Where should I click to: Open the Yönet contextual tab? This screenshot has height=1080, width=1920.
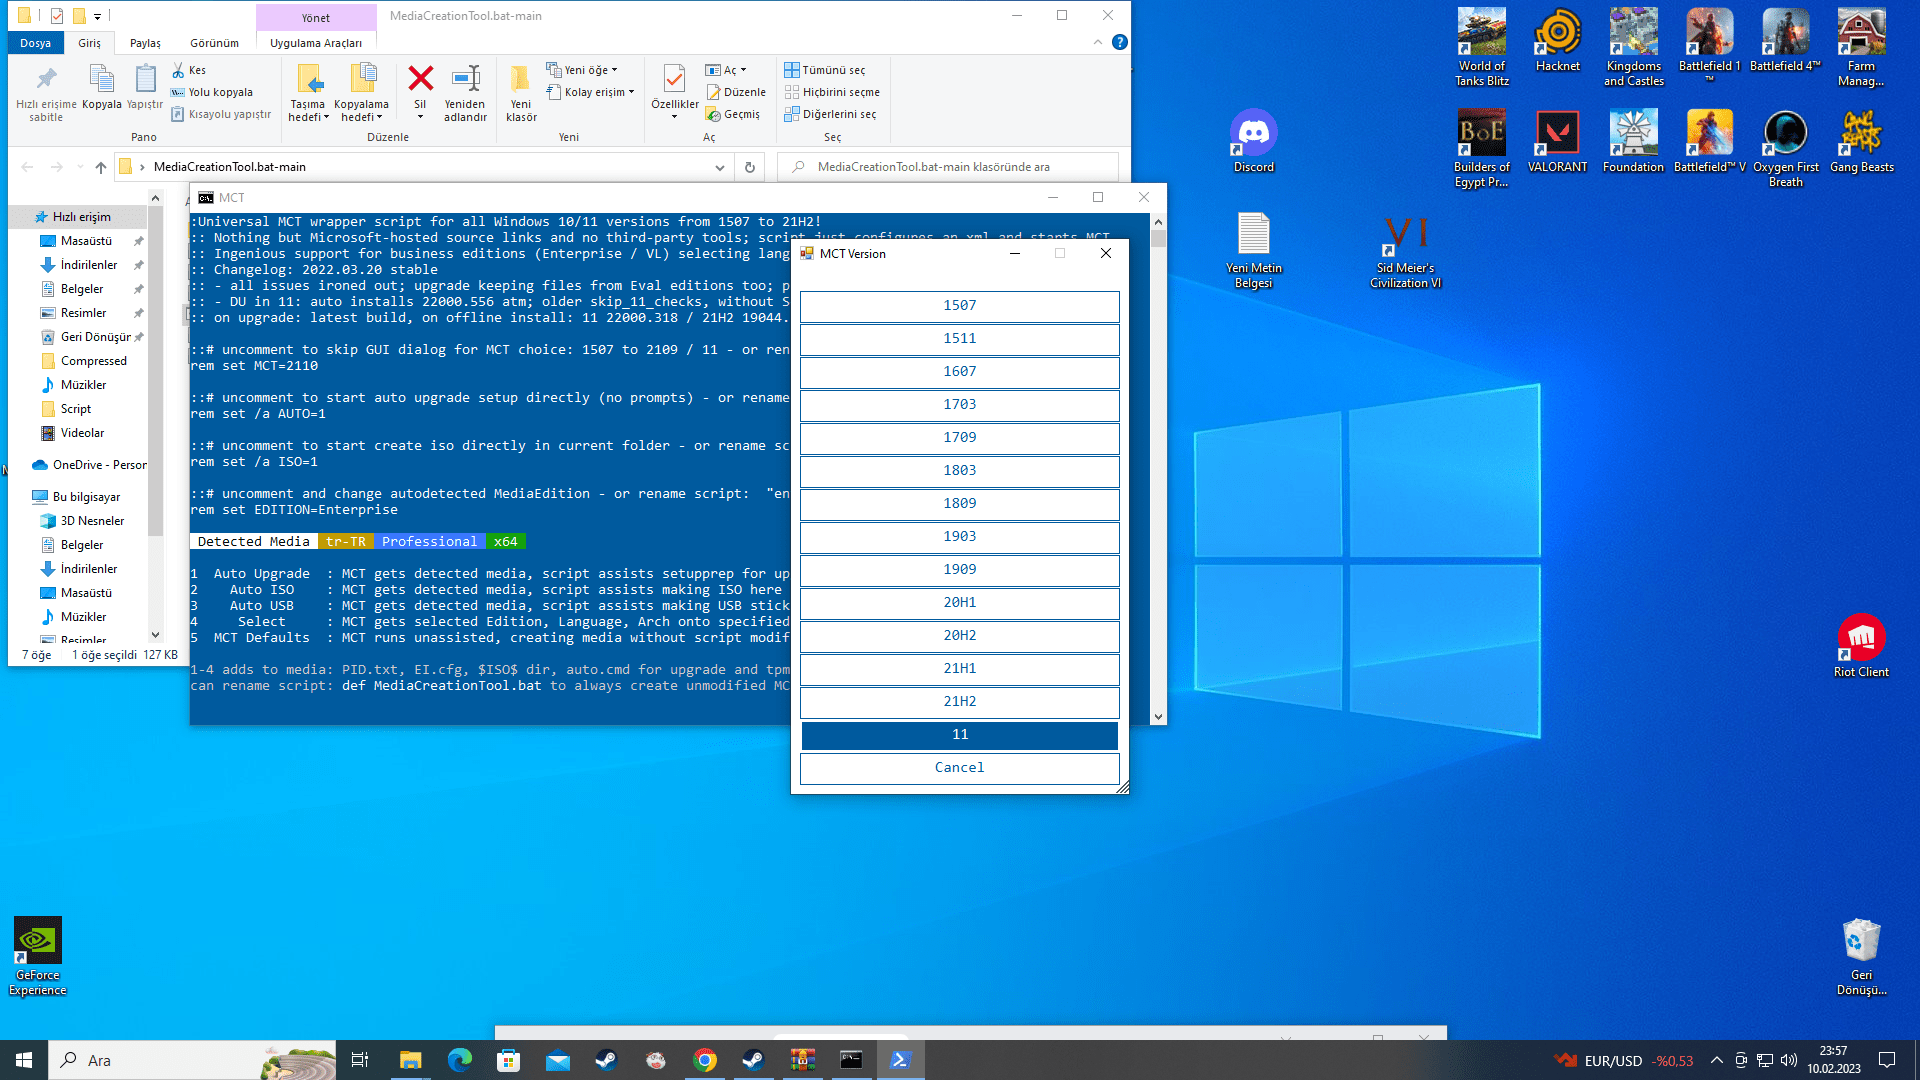[x=316, y=18]
